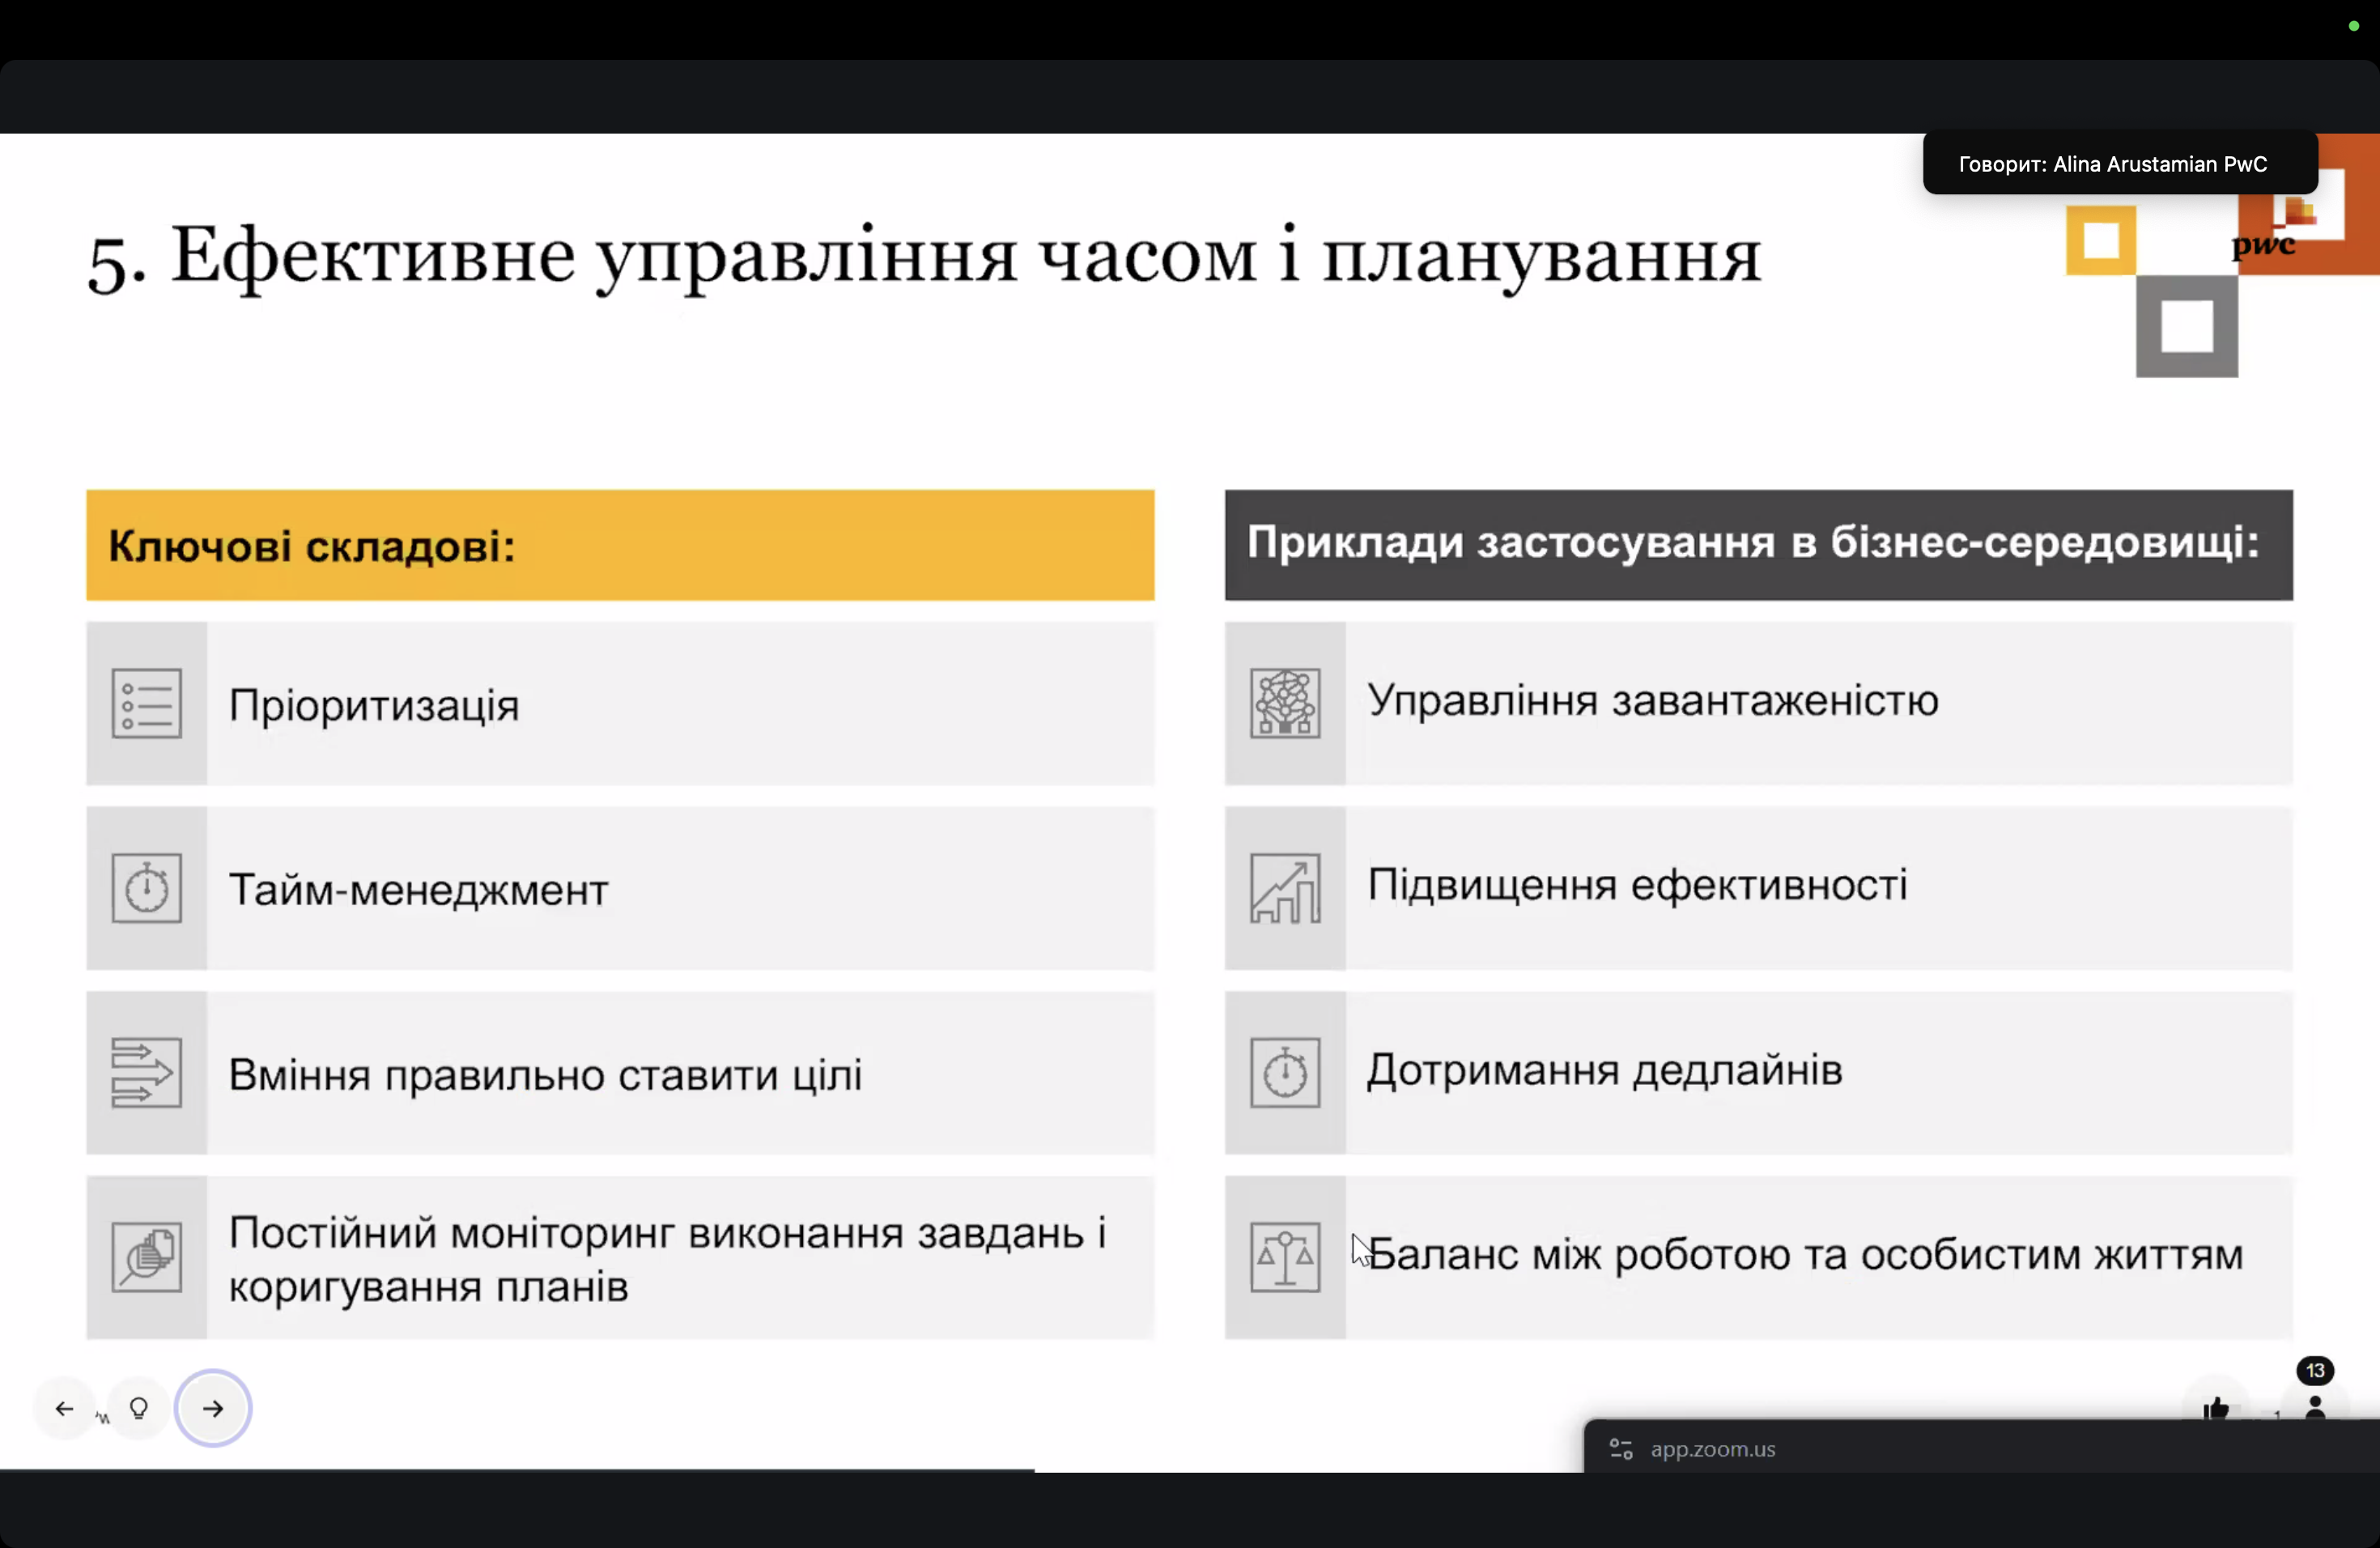Click the rising bar chart icon

tap(1285, 888)
